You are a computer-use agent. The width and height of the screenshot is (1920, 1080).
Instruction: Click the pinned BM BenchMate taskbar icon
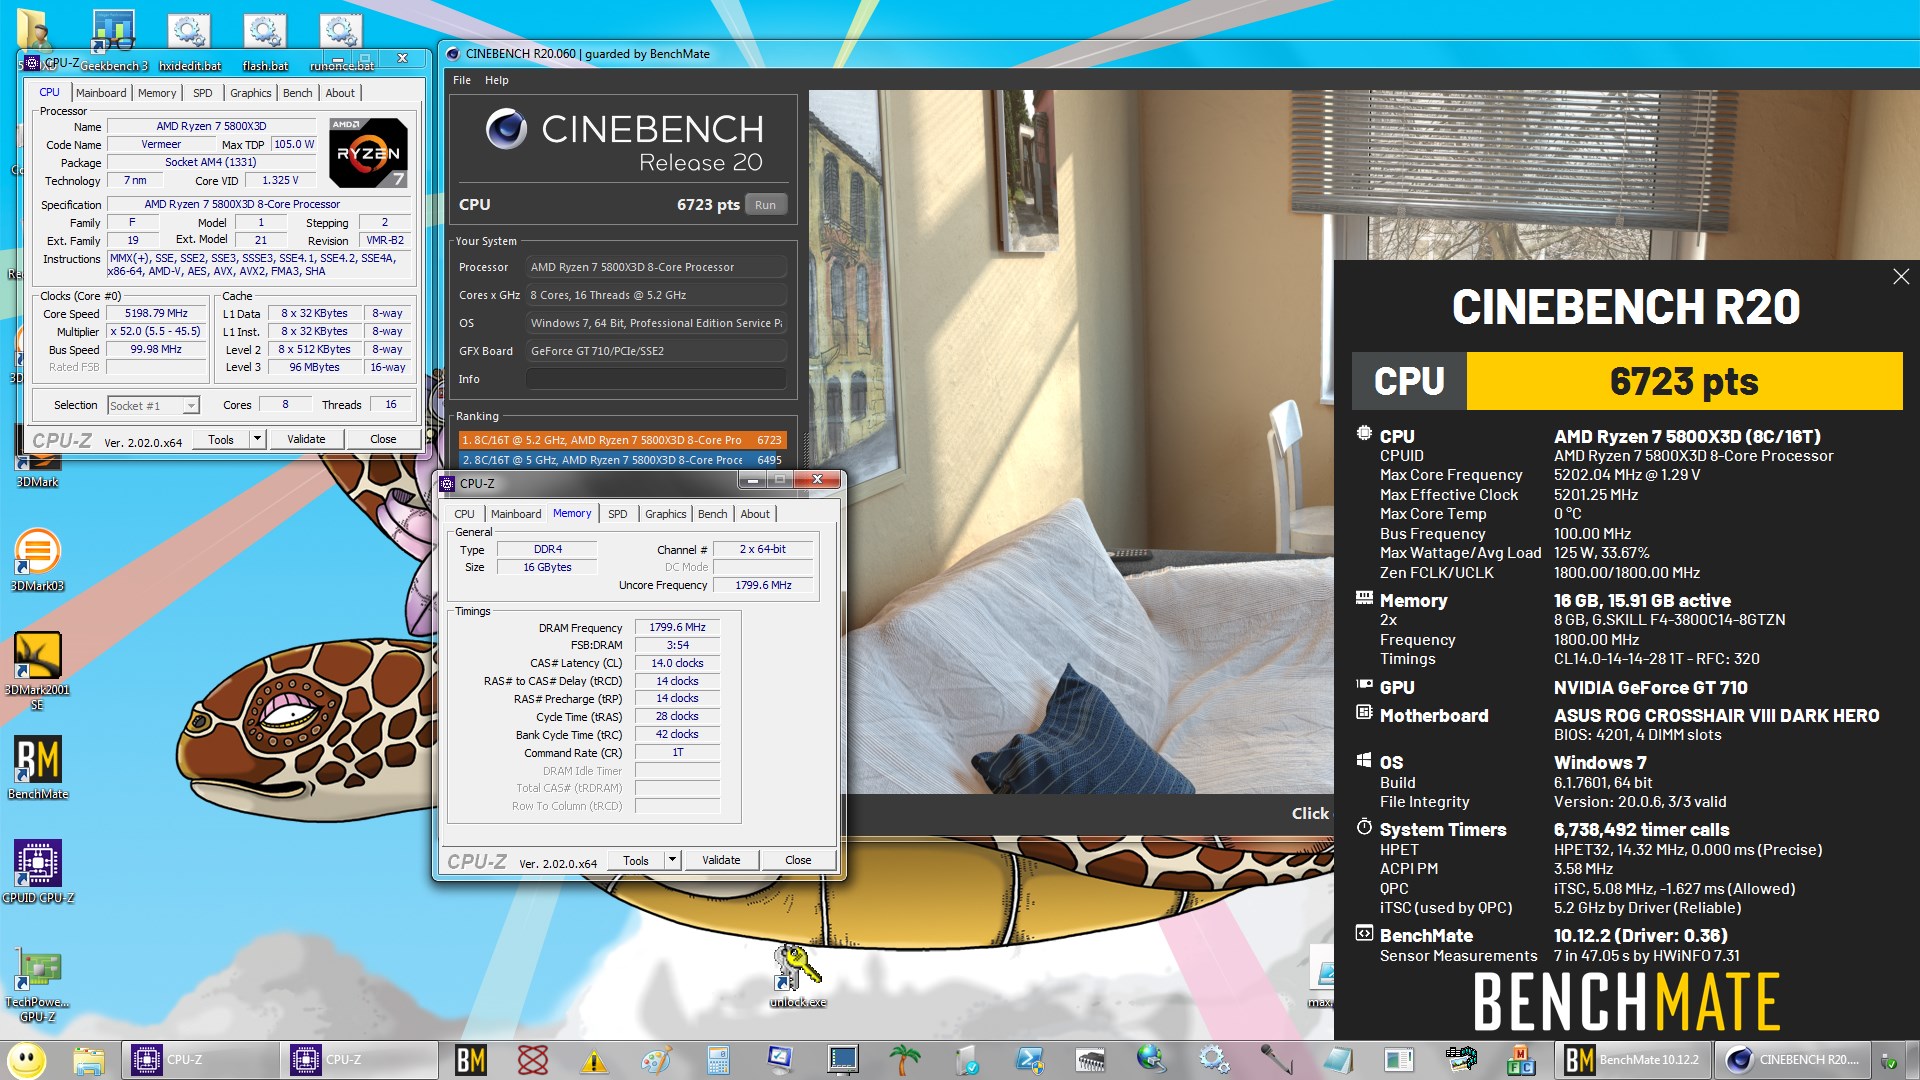tap(471, 1060)
